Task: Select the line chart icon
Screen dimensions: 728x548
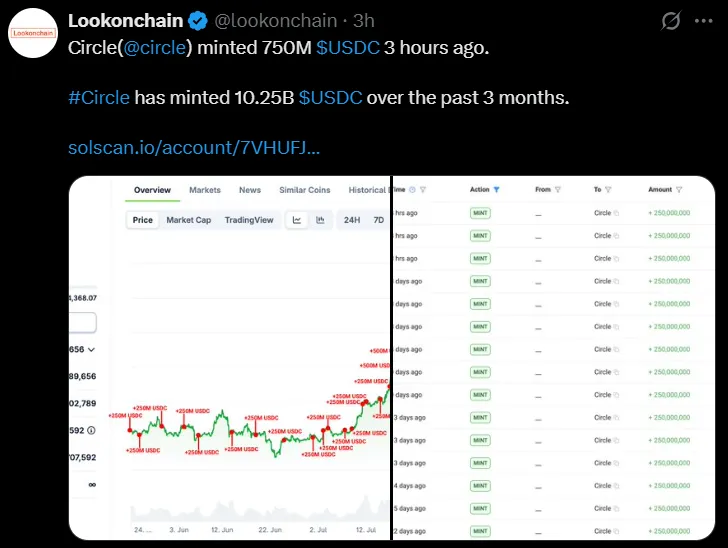Action: tap(297, 220)
